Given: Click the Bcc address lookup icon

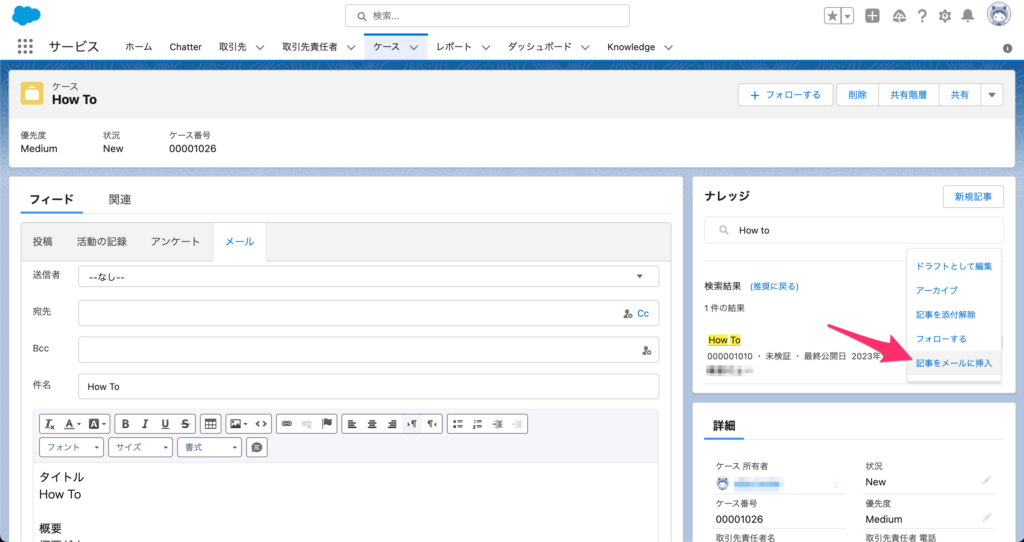Looking at the screenshot, I should click(647, 351).
